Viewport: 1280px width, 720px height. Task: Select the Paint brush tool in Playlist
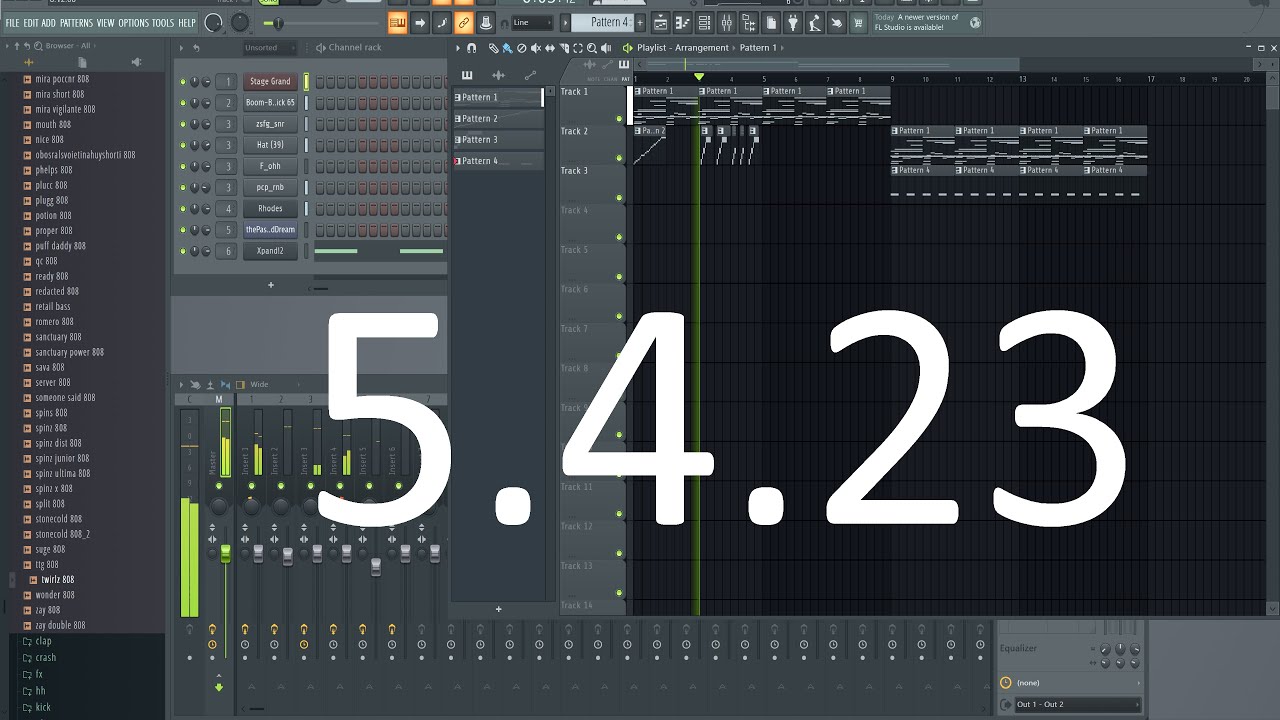pos(507,47)
